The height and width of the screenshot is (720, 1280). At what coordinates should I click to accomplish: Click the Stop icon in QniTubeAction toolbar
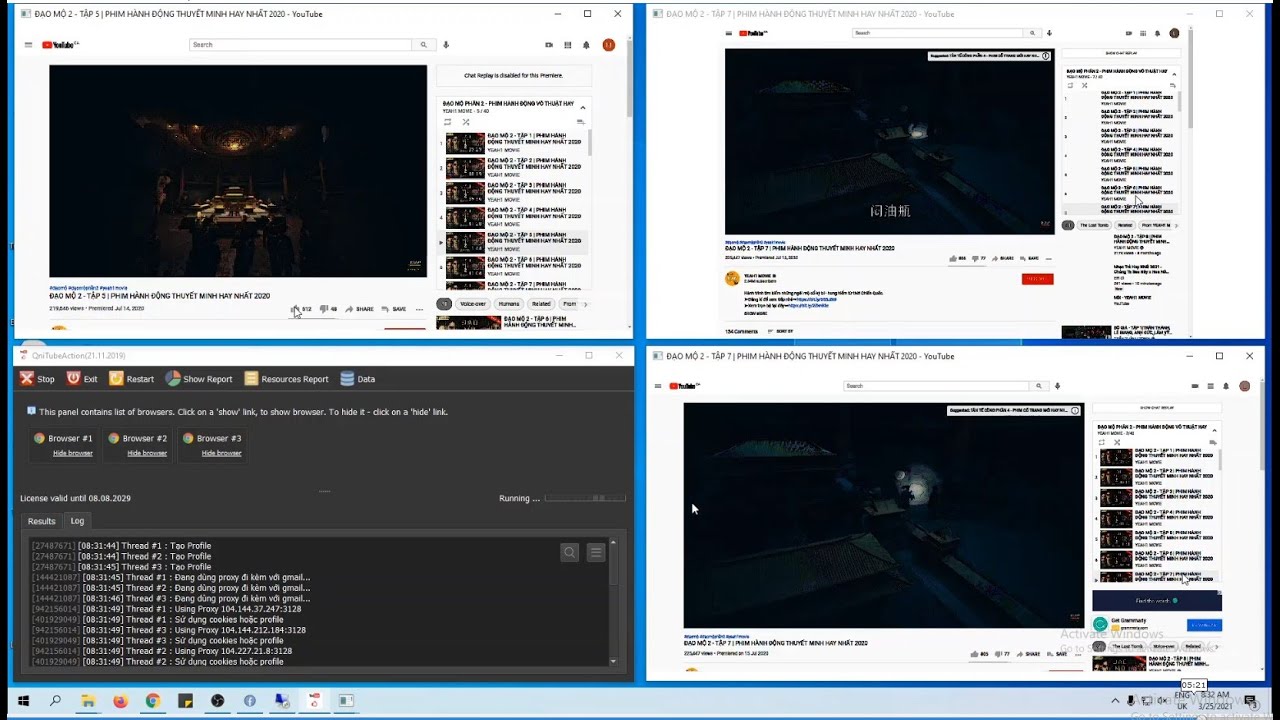point(27,379)
